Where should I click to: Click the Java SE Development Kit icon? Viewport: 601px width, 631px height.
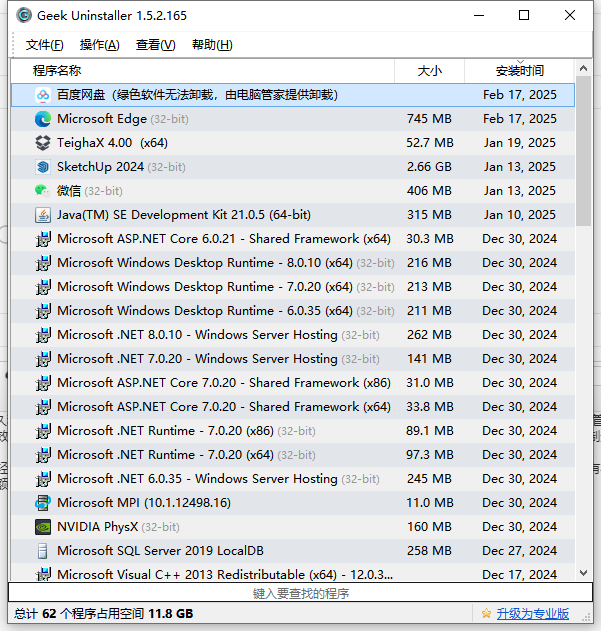pos(43,215)
